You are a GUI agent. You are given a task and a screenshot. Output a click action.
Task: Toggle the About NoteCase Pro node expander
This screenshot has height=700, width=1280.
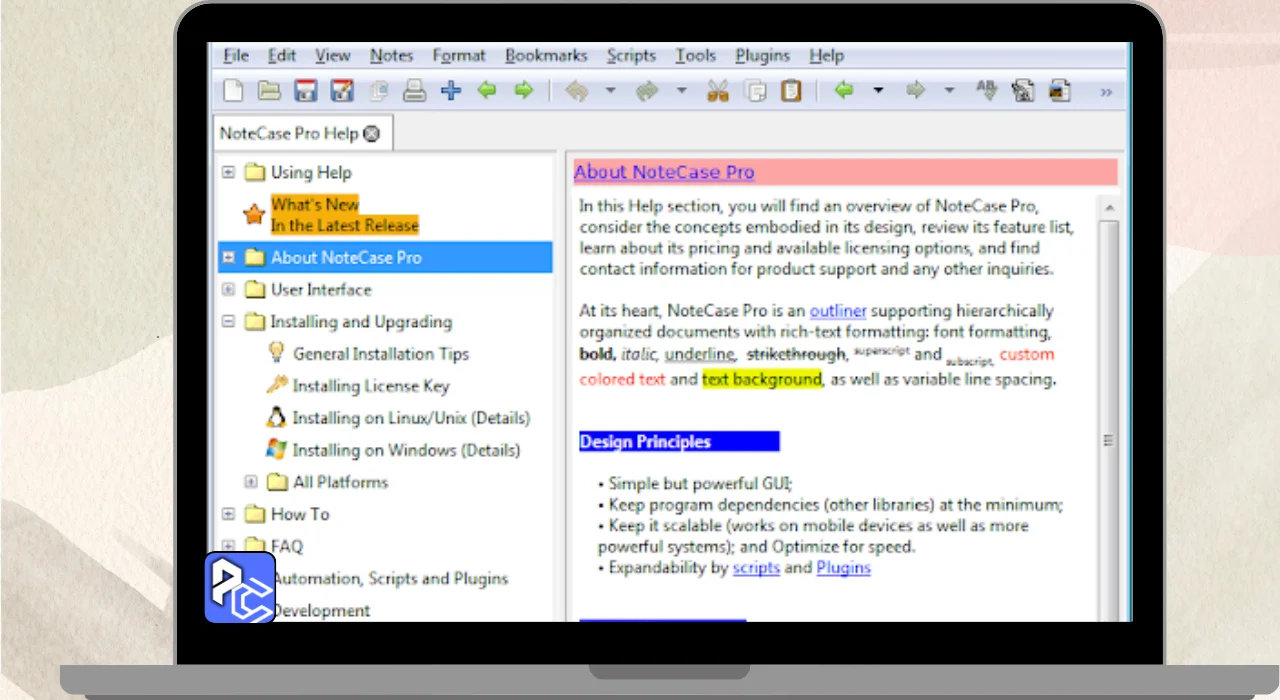pos(228,257)
